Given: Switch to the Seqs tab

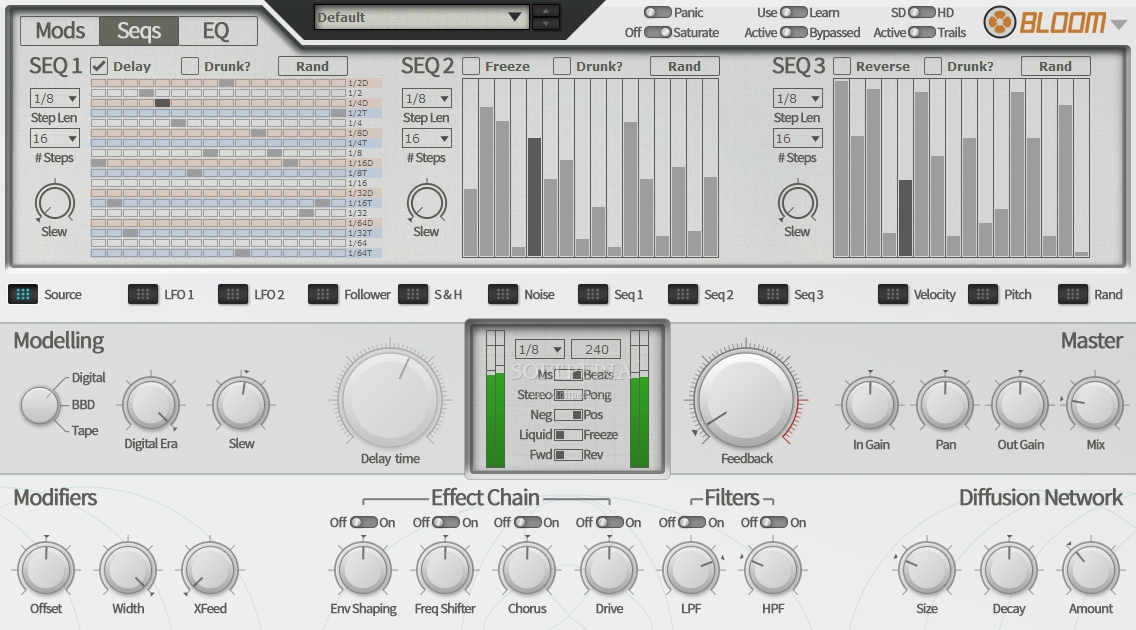Looking at the screenshot, I should (x=138, y=30).
